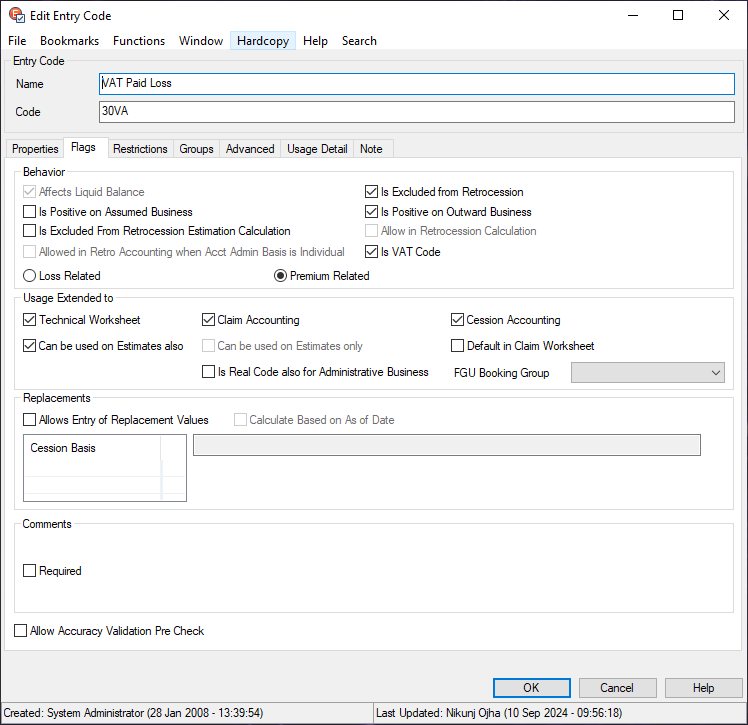Check Is Positive on Assumed Business
This screenshot has height=725, width=748.
29,212
